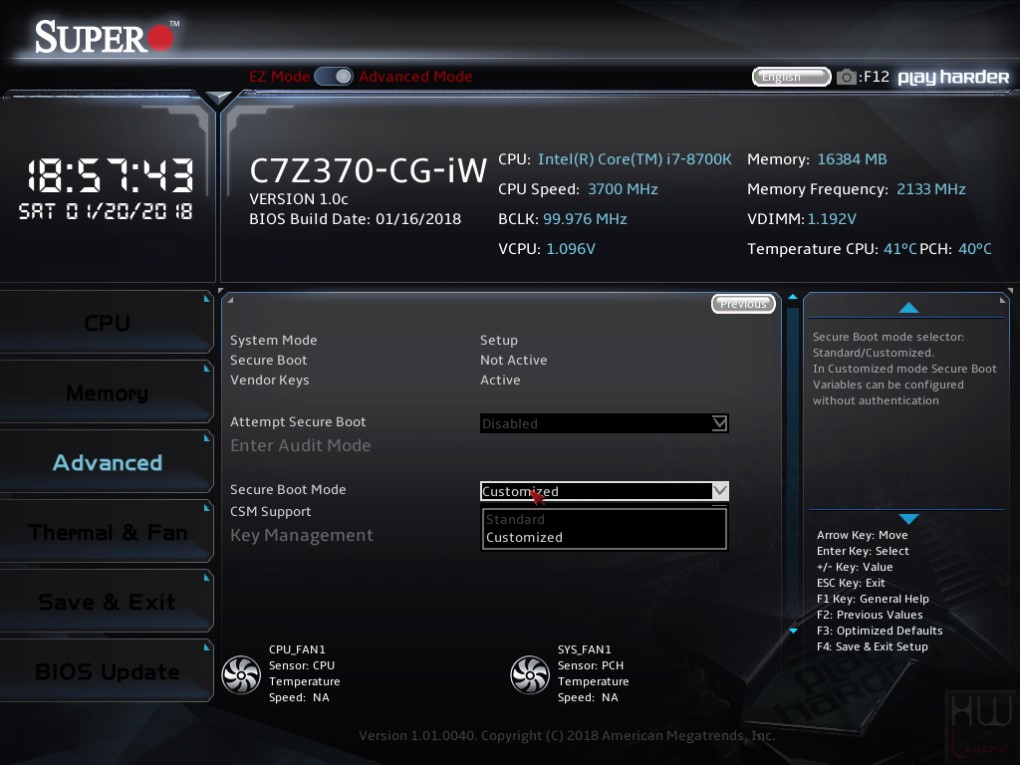Click the C7Z370-CG-iW board name
The image size is (1020, 765).
point(368,170)
